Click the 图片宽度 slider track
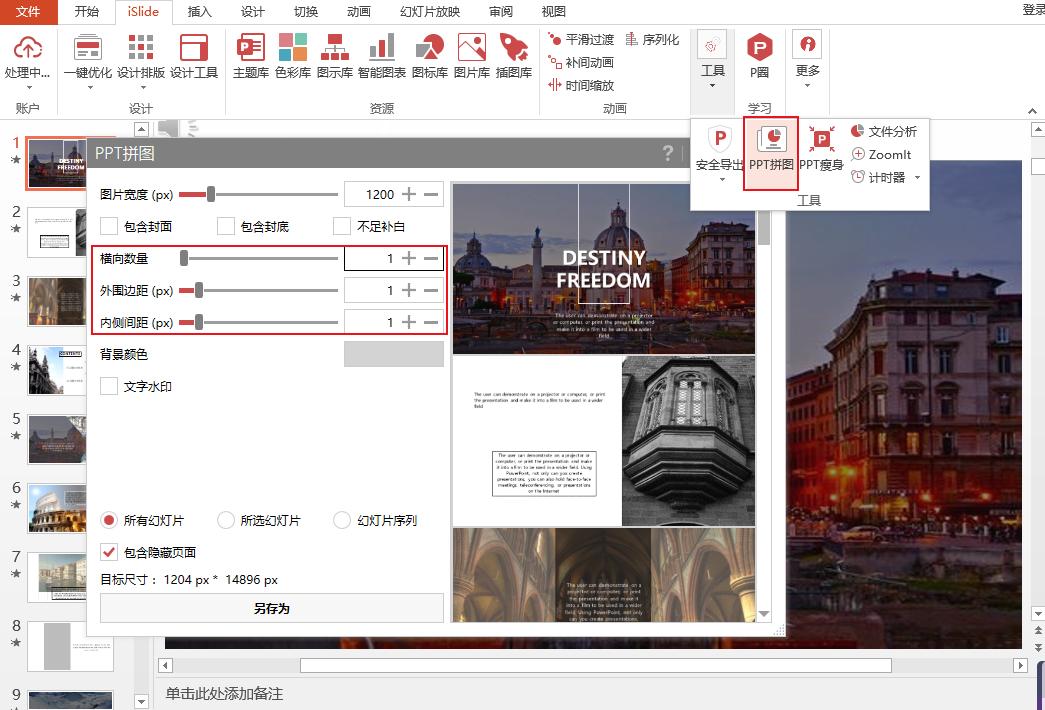This screenshot has height=710, width=1045. (259, 194)
